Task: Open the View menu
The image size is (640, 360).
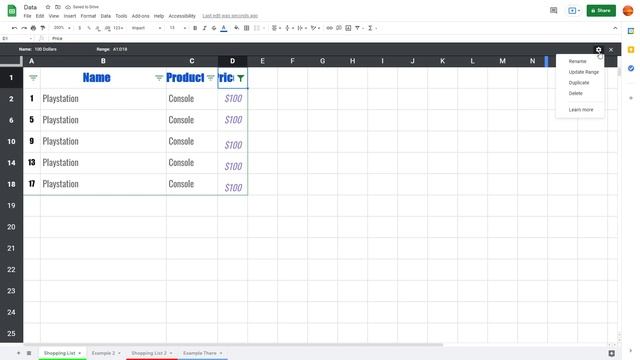Action: pos(54,16)
